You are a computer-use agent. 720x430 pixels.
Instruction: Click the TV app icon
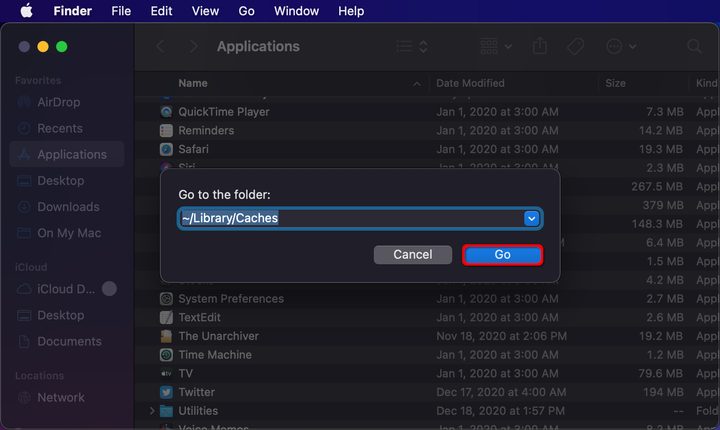[166, 373]
